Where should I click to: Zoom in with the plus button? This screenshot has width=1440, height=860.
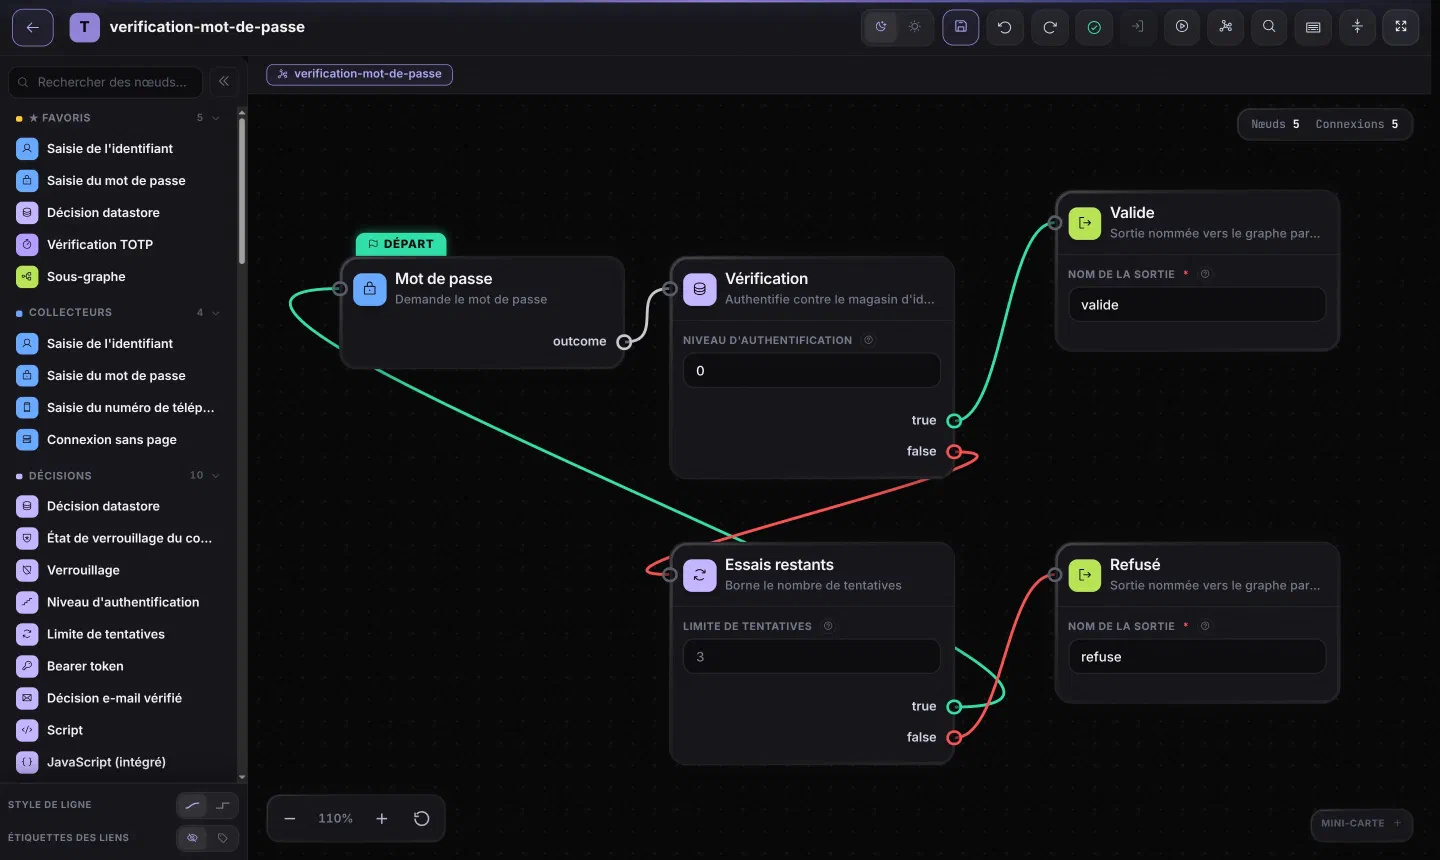point(382,818)
